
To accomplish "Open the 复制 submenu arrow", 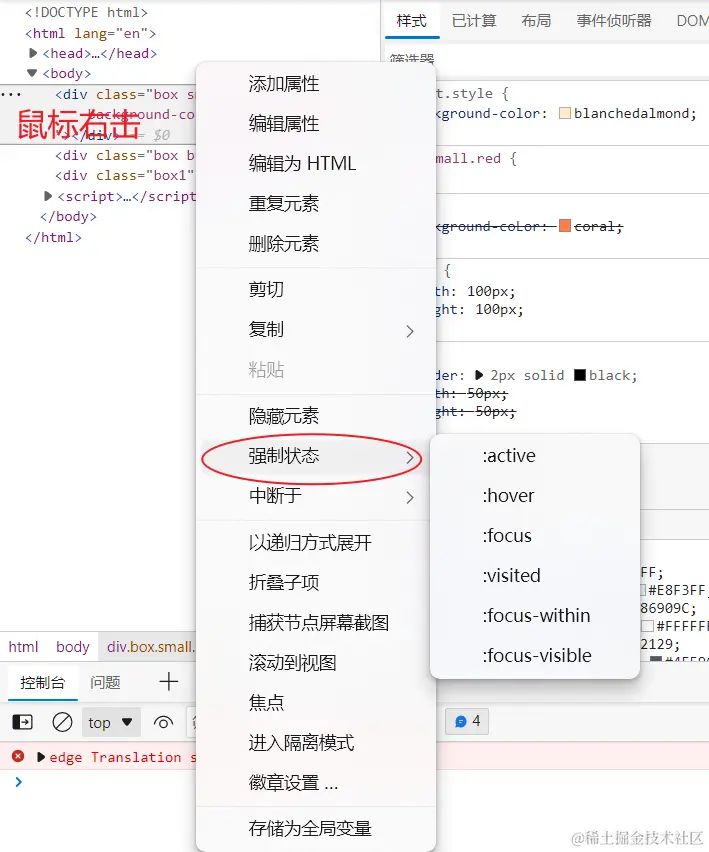I will 410,331.
